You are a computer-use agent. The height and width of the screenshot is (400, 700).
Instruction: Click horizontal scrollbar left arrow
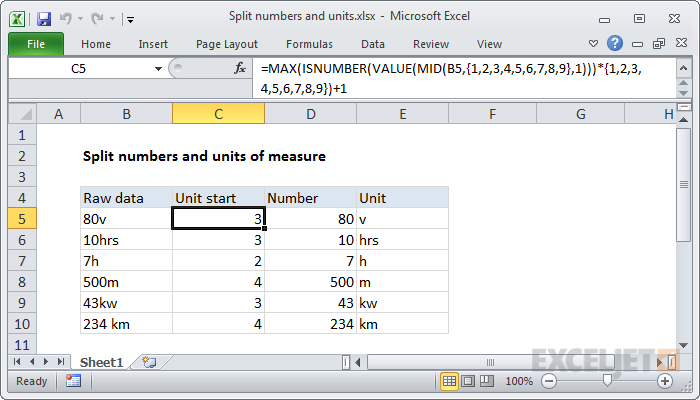[x=358, y=362]
